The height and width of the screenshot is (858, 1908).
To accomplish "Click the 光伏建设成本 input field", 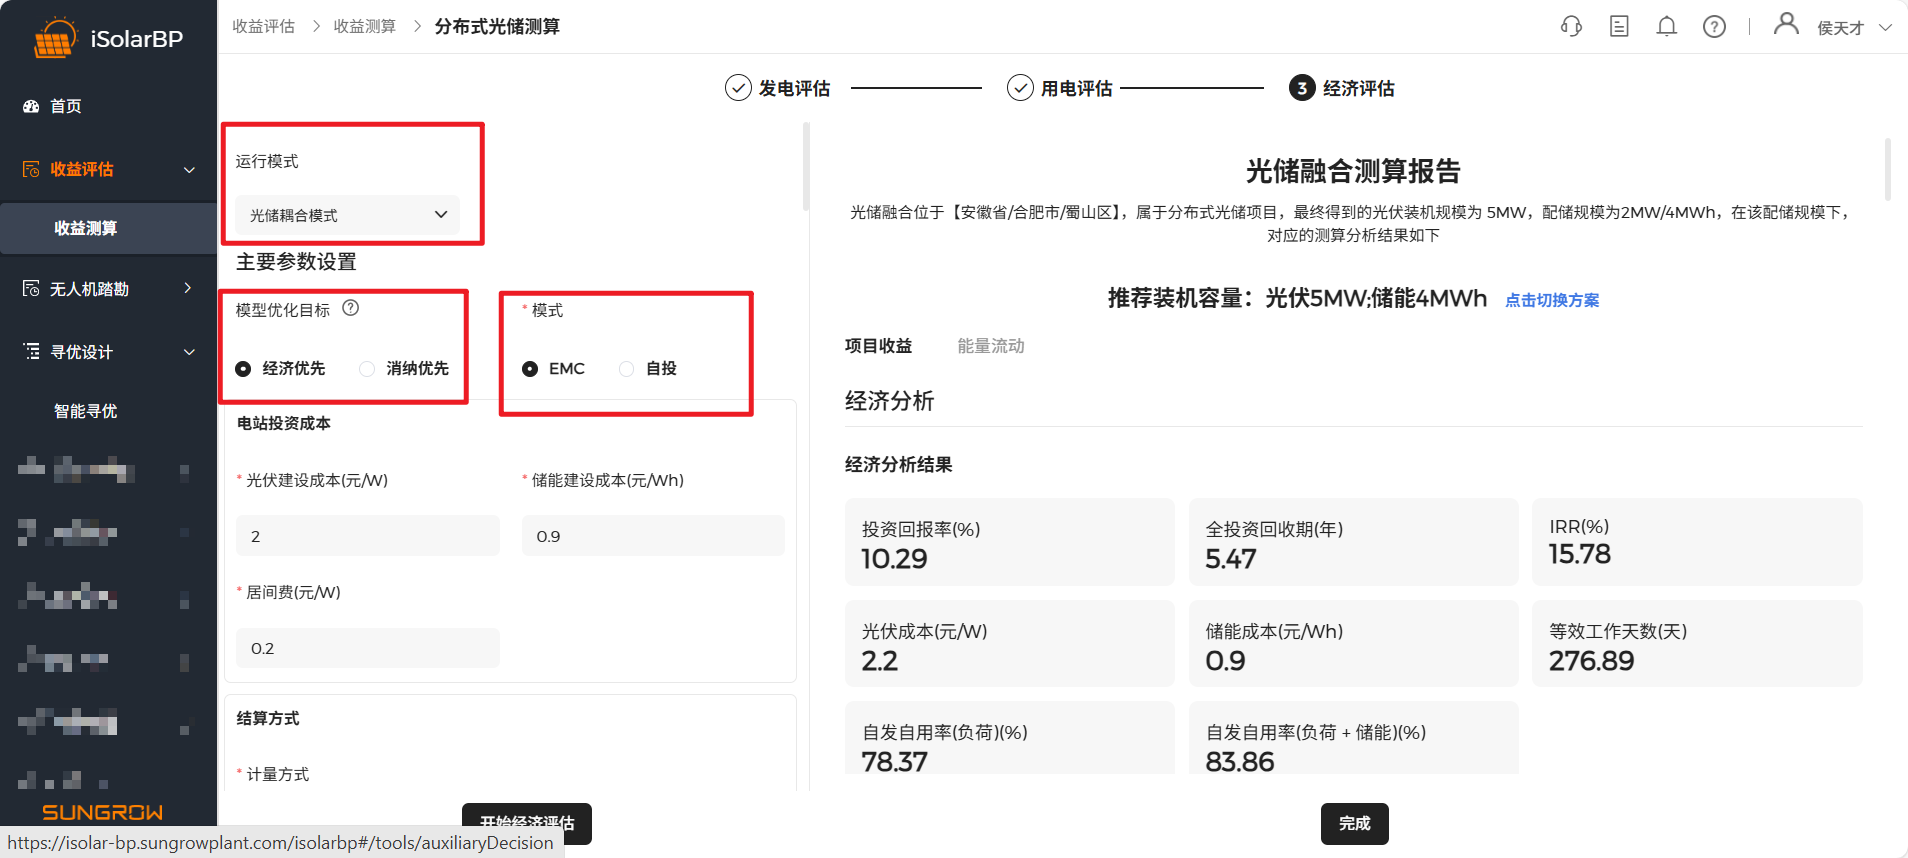I will [x=367, y=536].
